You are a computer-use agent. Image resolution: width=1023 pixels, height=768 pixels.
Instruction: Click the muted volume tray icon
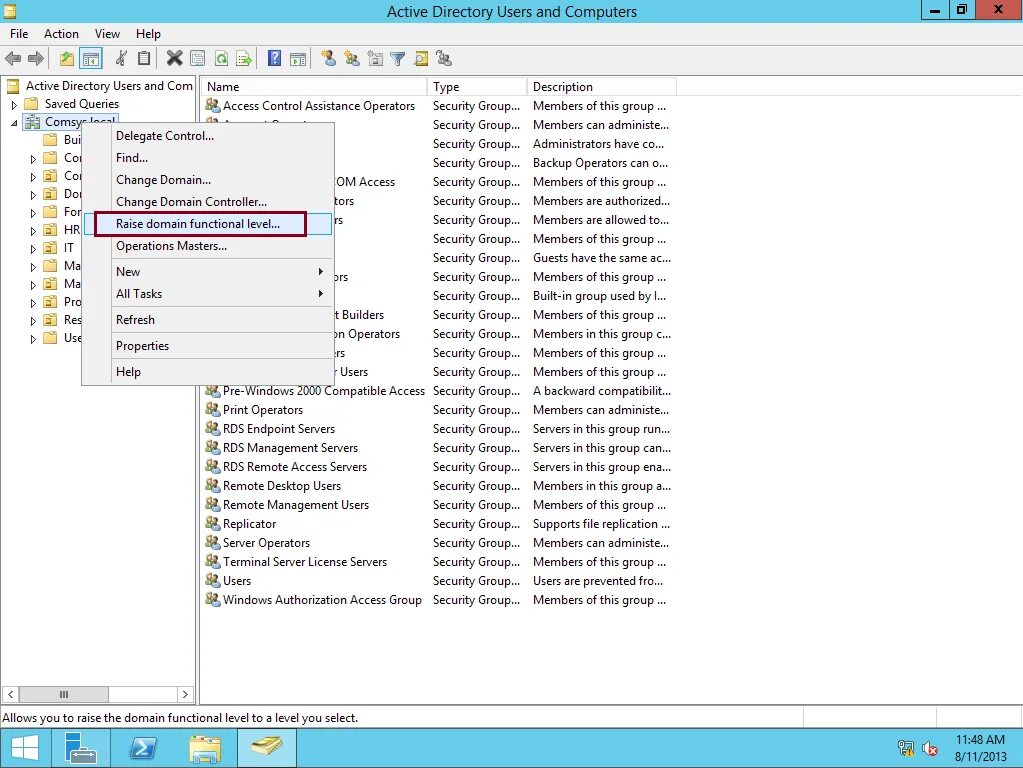pos(930,748)
